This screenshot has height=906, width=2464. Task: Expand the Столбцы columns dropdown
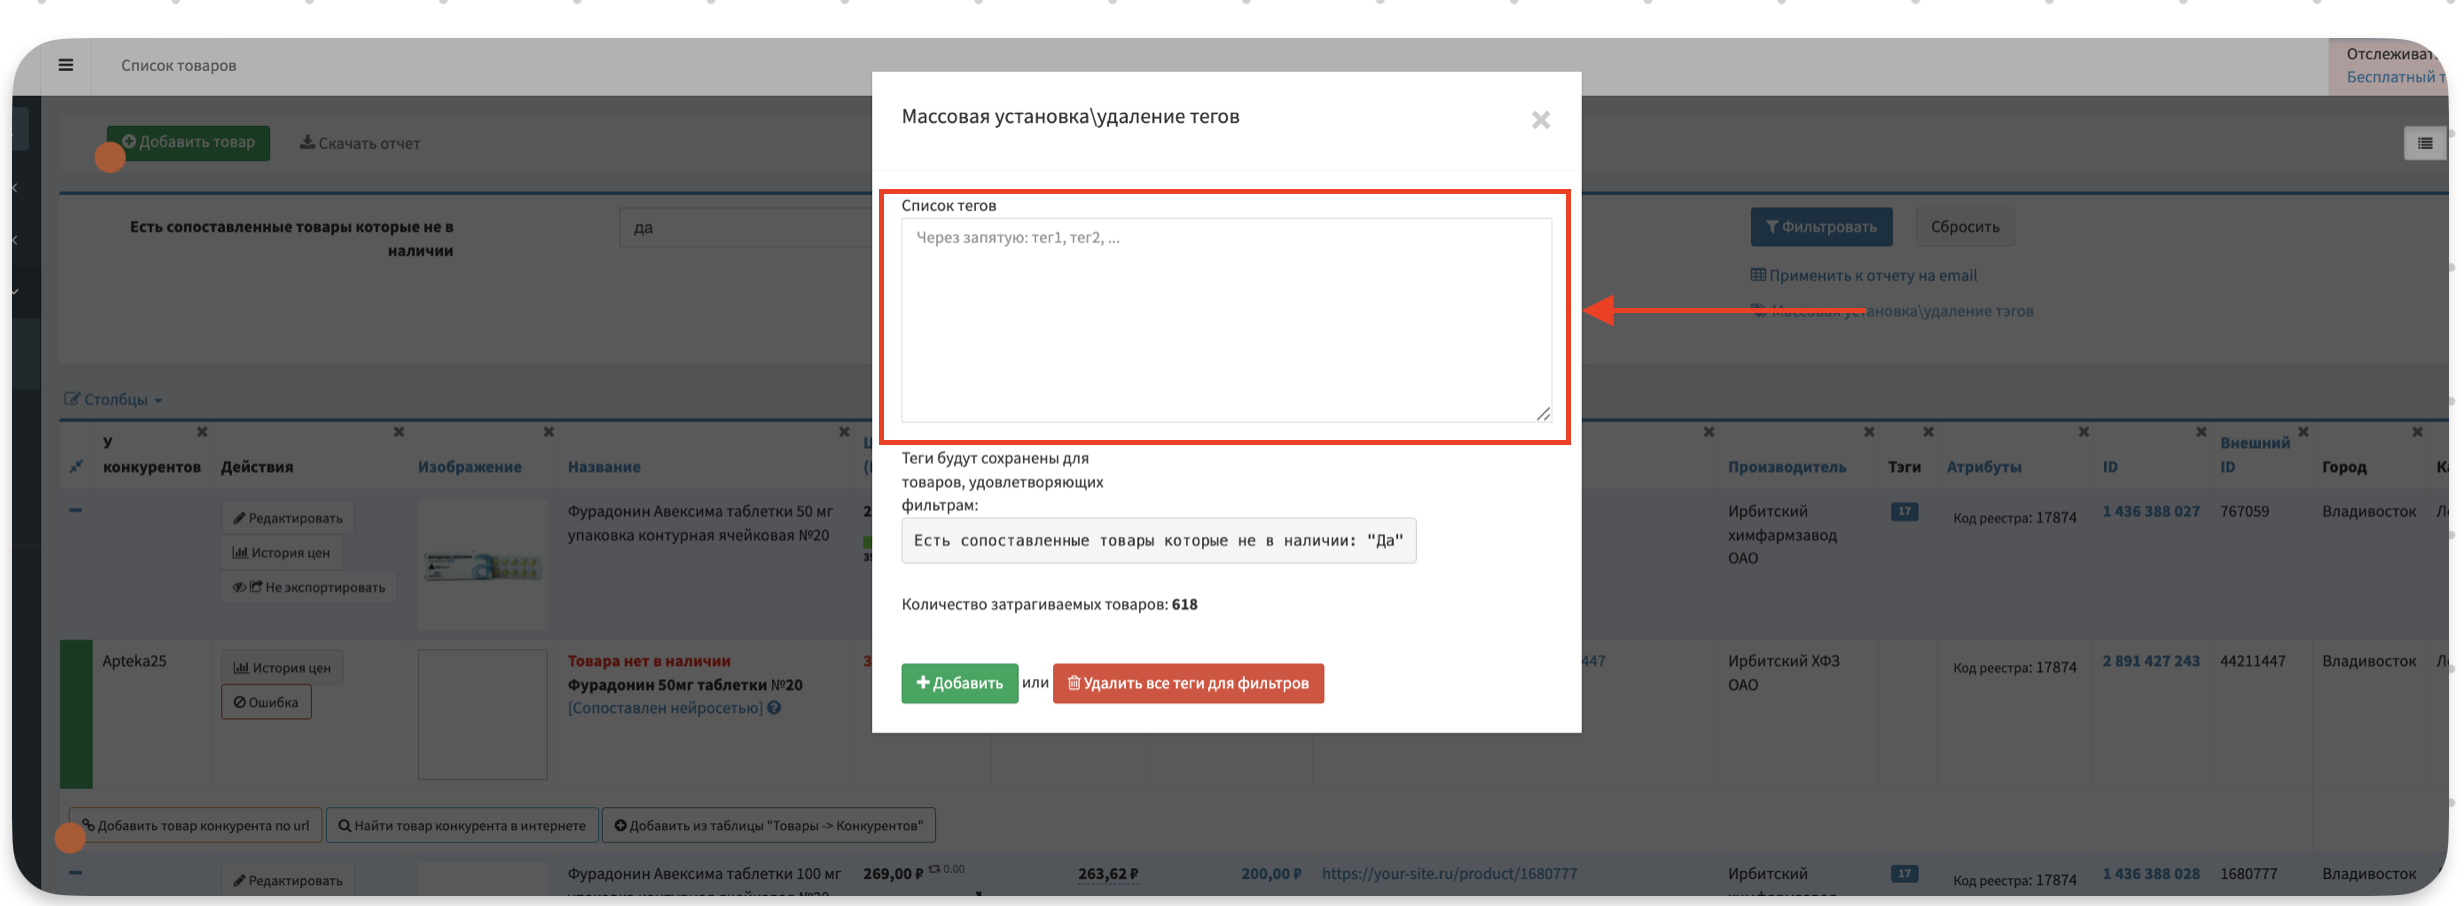[x=114, y=400]
